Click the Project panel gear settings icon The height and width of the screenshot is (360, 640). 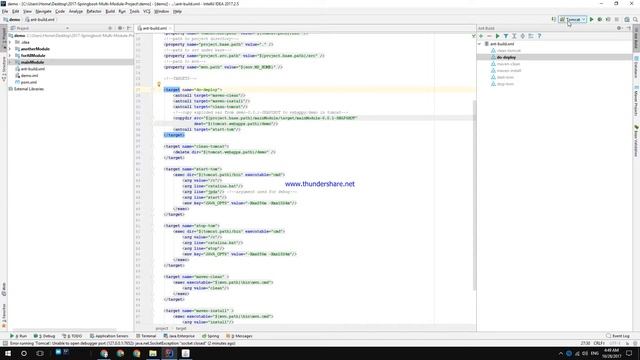pyautogui.click(x=120, y=28)
